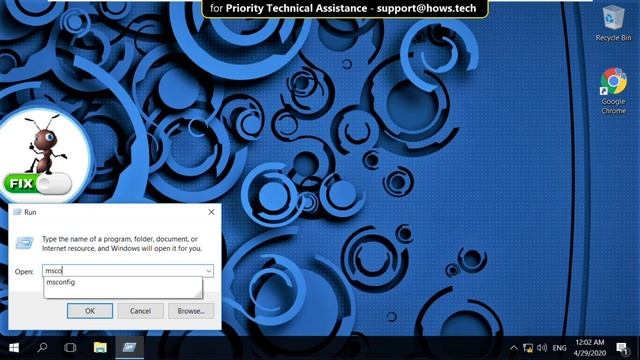Open taskbar search magnifier

[x=42, y=348]
